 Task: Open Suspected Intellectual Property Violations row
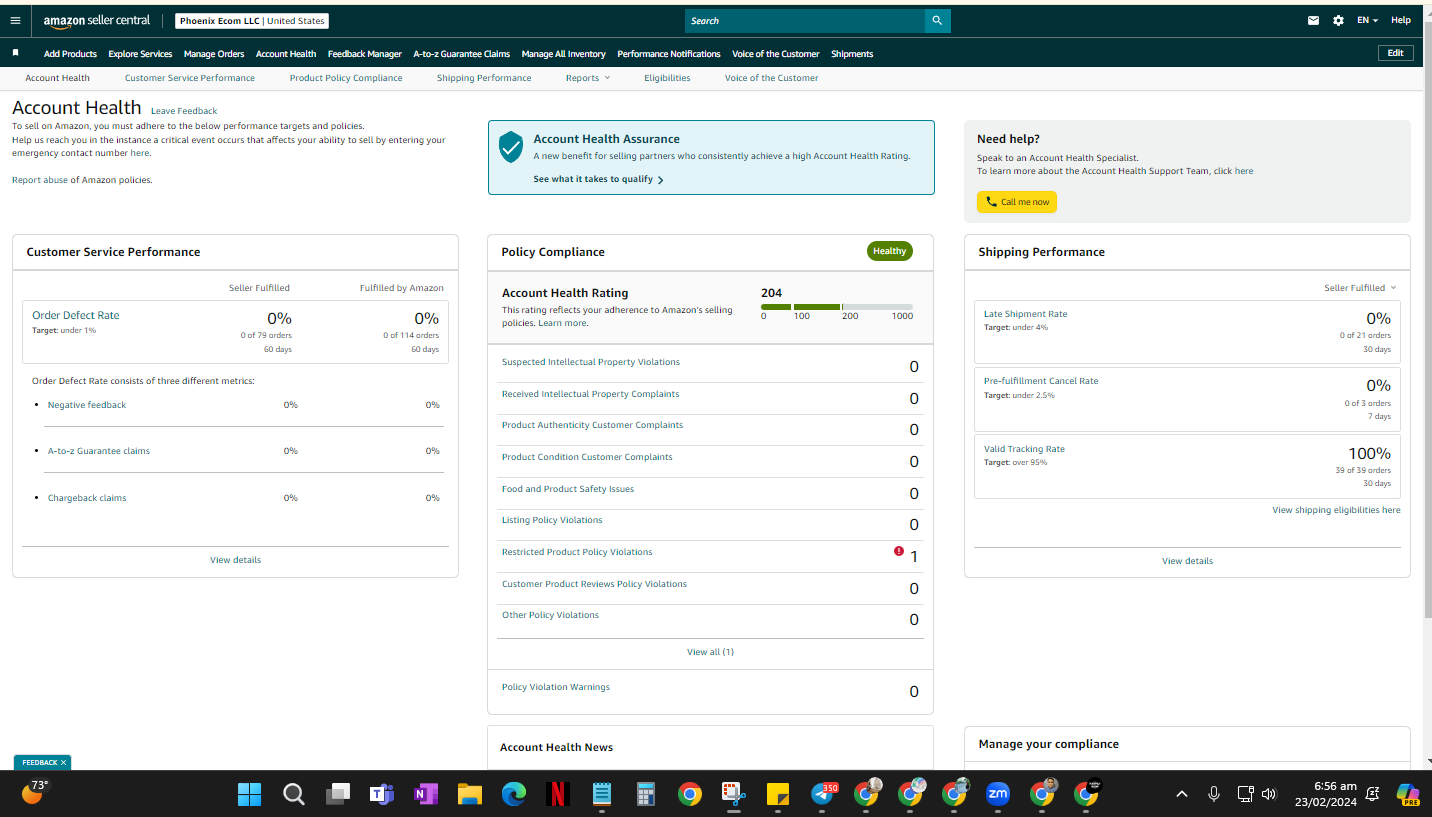[710, 364]
